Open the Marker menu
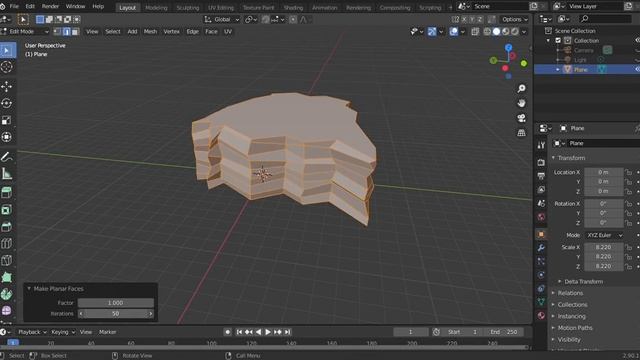This screenshot has height=360, width=640. [x=107, y=332]
